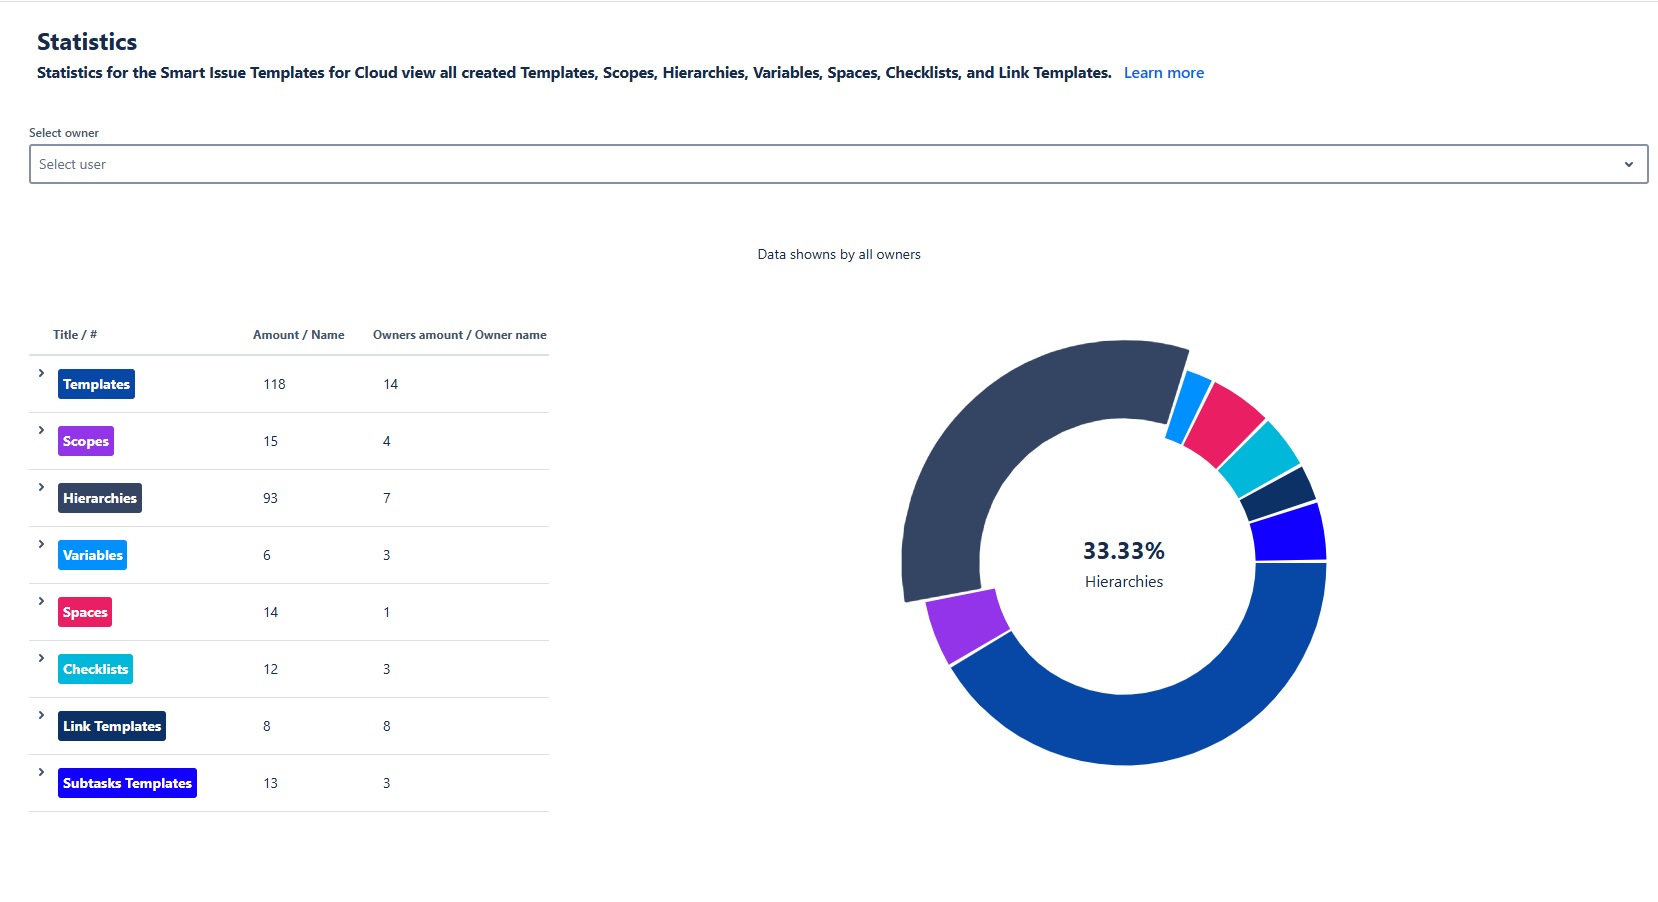Click the Select user owner field

[820, 164]
